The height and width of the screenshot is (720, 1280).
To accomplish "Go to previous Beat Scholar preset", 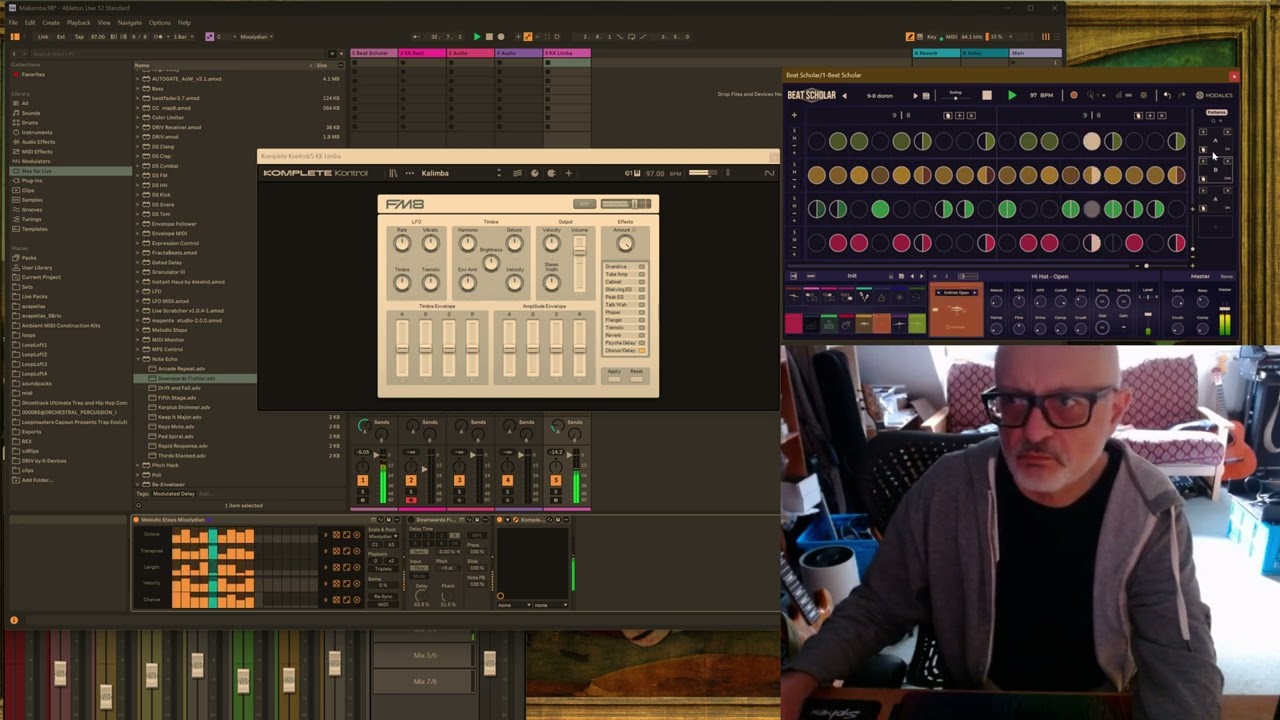I will tap(844, 95).
